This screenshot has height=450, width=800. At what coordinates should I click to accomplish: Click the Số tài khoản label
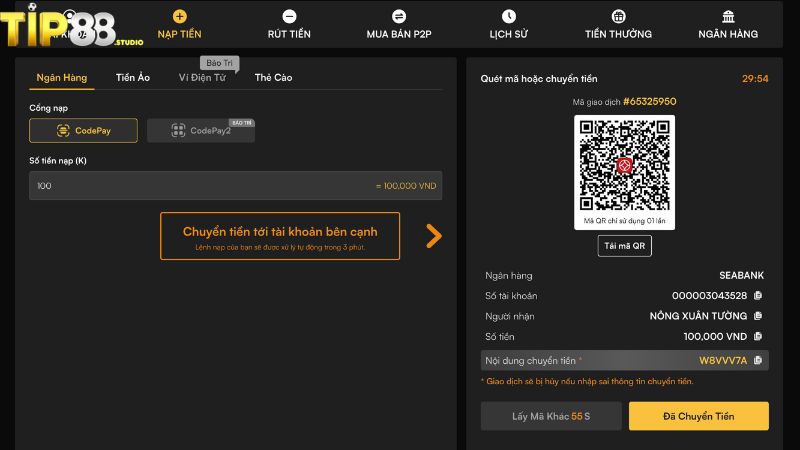(511, 296)
